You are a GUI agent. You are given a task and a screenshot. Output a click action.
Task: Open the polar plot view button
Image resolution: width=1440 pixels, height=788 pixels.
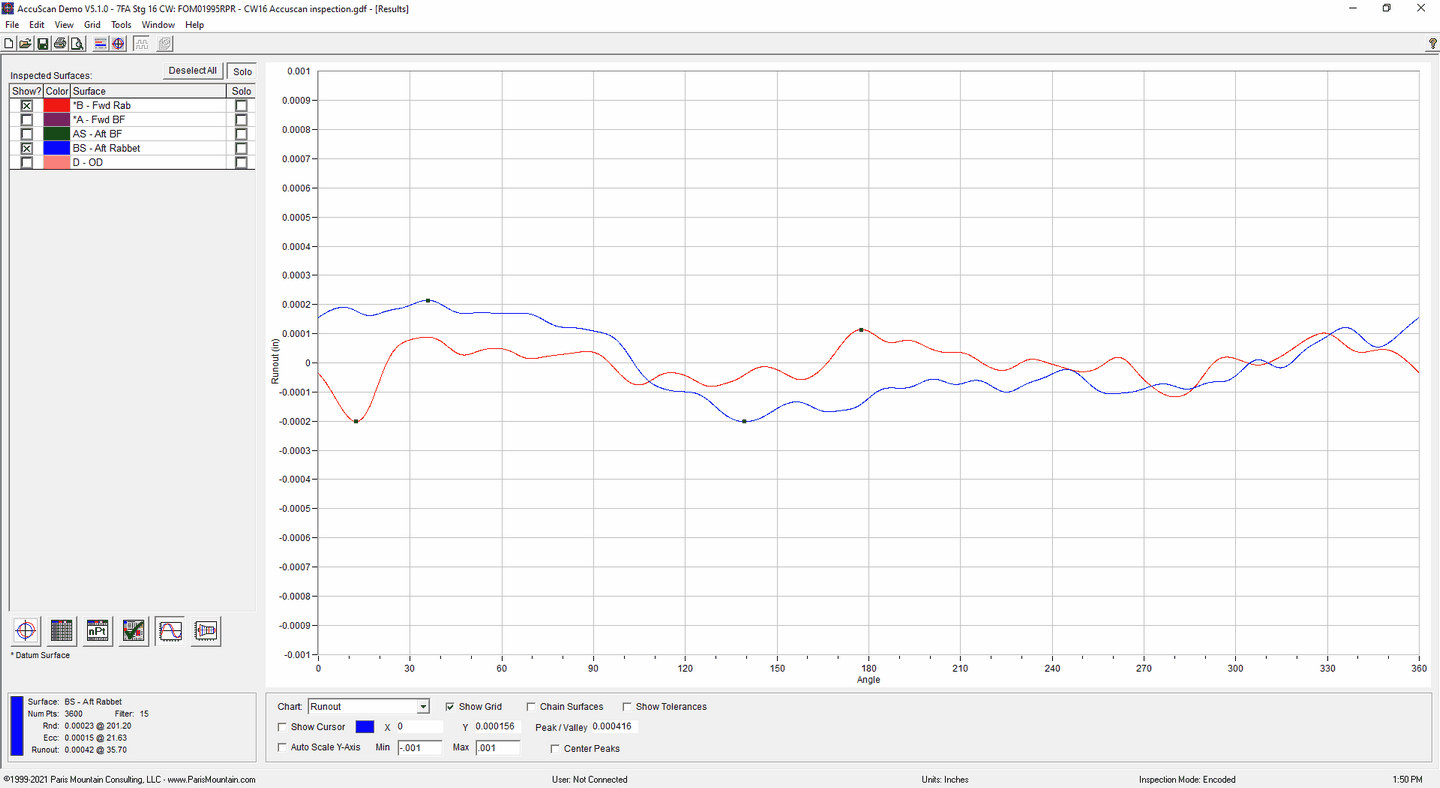point(27,631)
